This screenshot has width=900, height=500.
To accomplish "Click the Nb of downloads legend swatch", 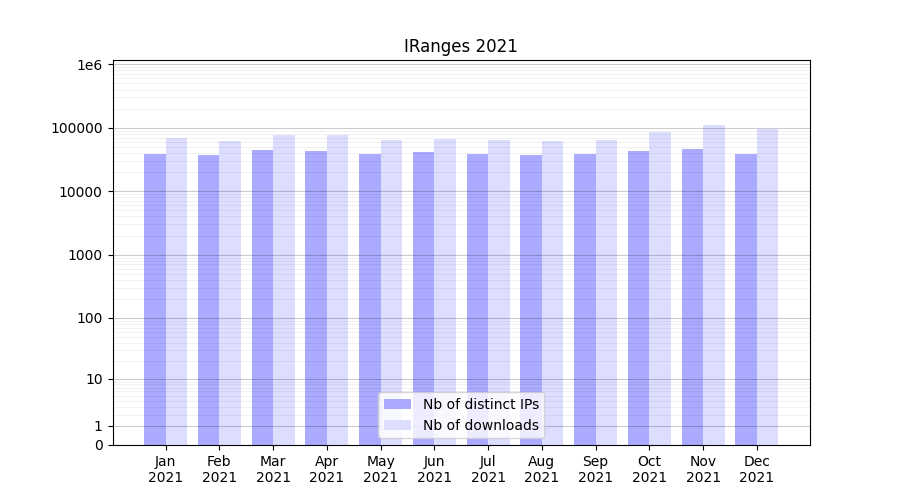I will coord(397,425).
